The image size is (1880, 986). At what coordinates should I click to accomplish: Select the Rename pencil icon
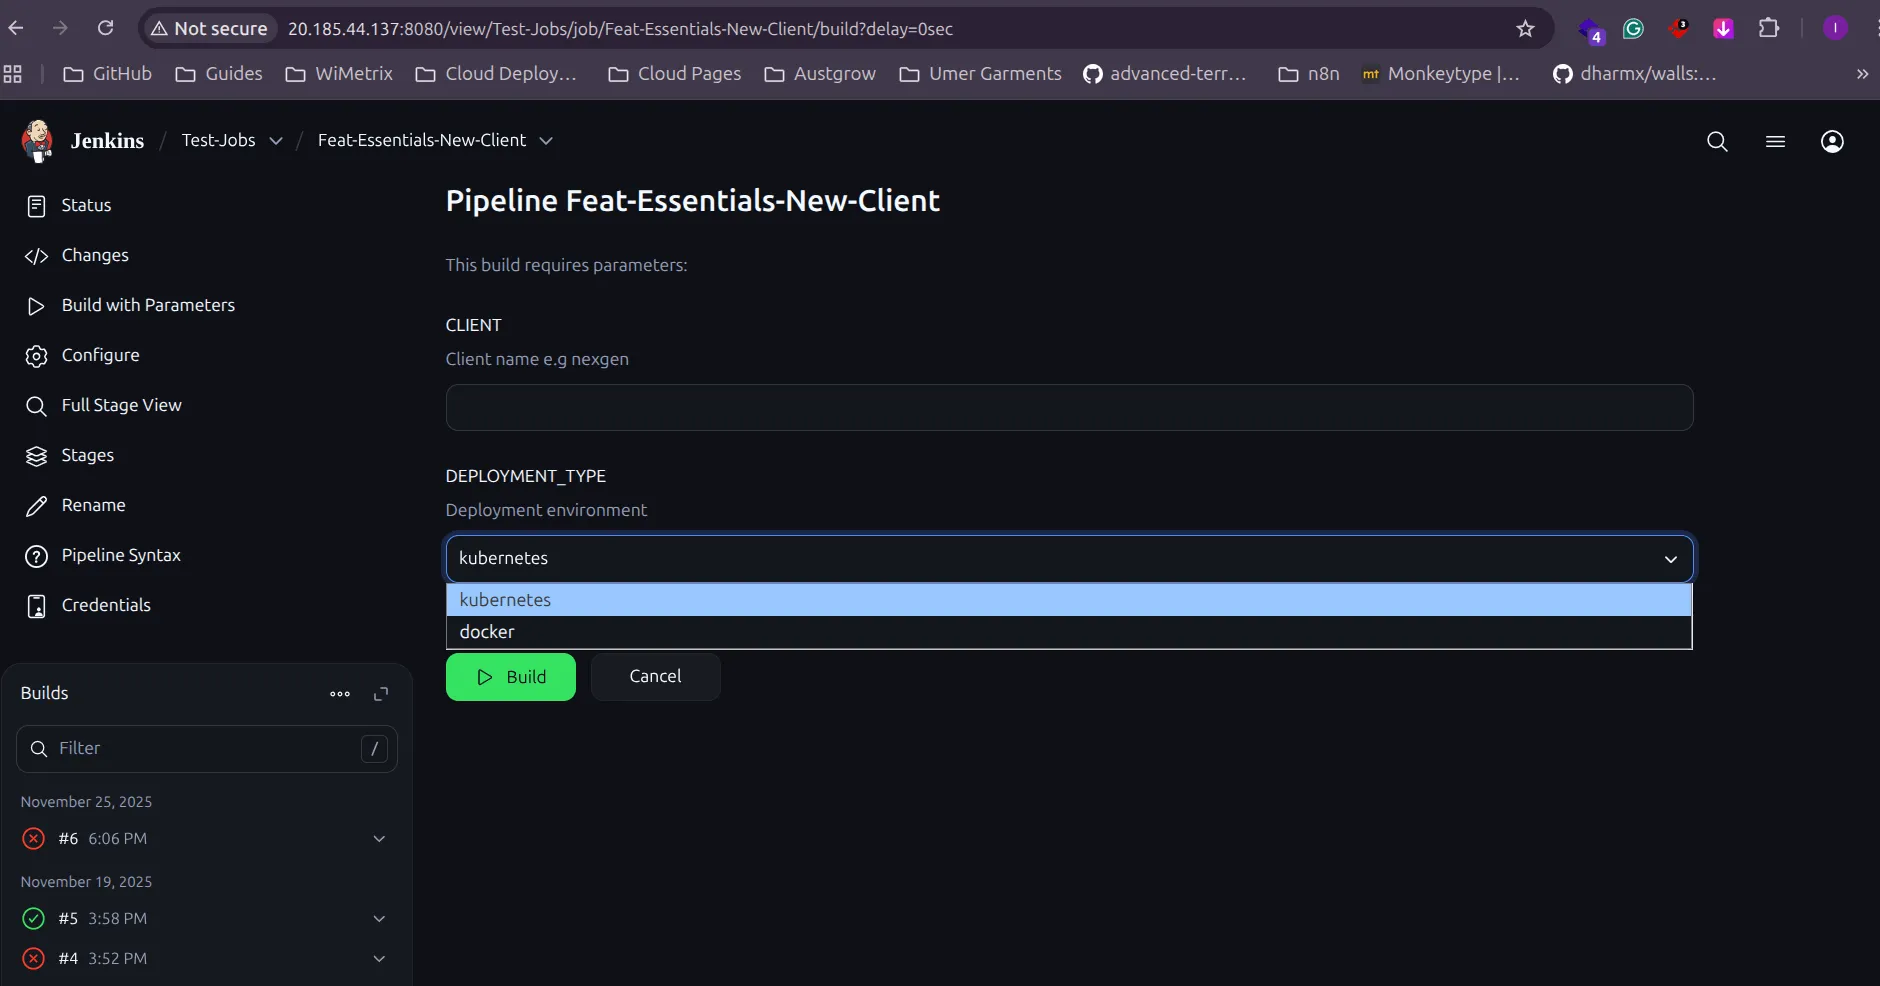click(x=35, y=506)
